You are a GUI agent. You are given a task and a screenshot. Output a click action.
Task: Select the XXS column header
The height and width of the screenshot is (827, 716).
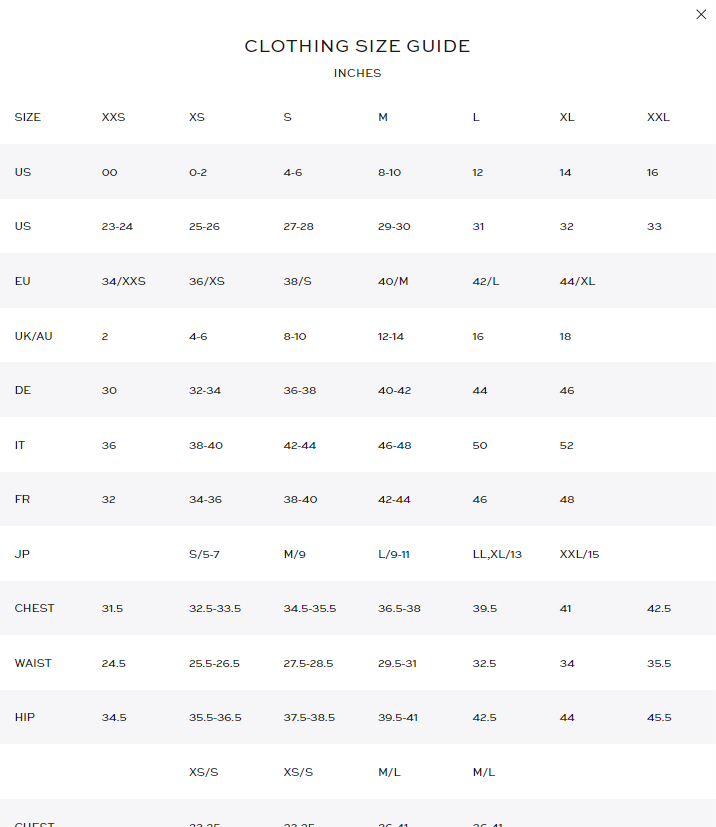(113, 117)
